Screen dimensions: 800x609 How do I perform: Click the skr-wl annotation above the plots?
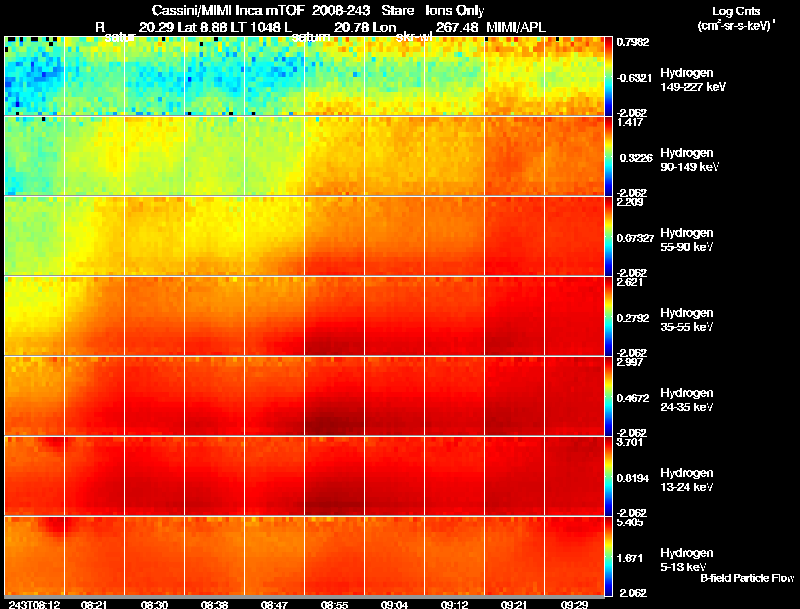click(x=414, y=37)
